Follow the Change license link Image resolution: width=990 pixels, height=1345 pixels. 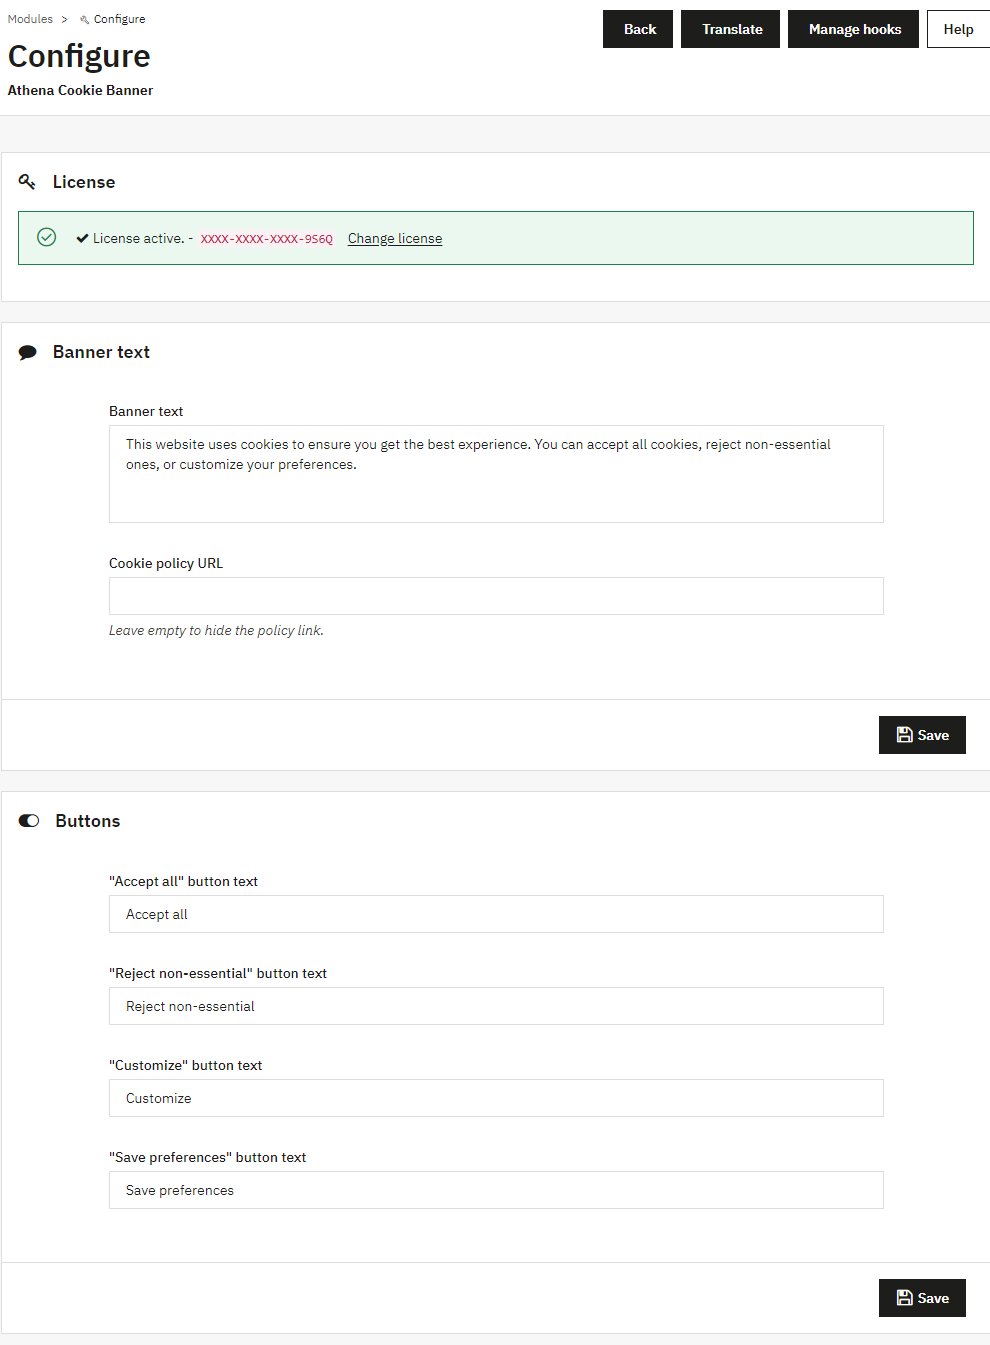point(395,238)
